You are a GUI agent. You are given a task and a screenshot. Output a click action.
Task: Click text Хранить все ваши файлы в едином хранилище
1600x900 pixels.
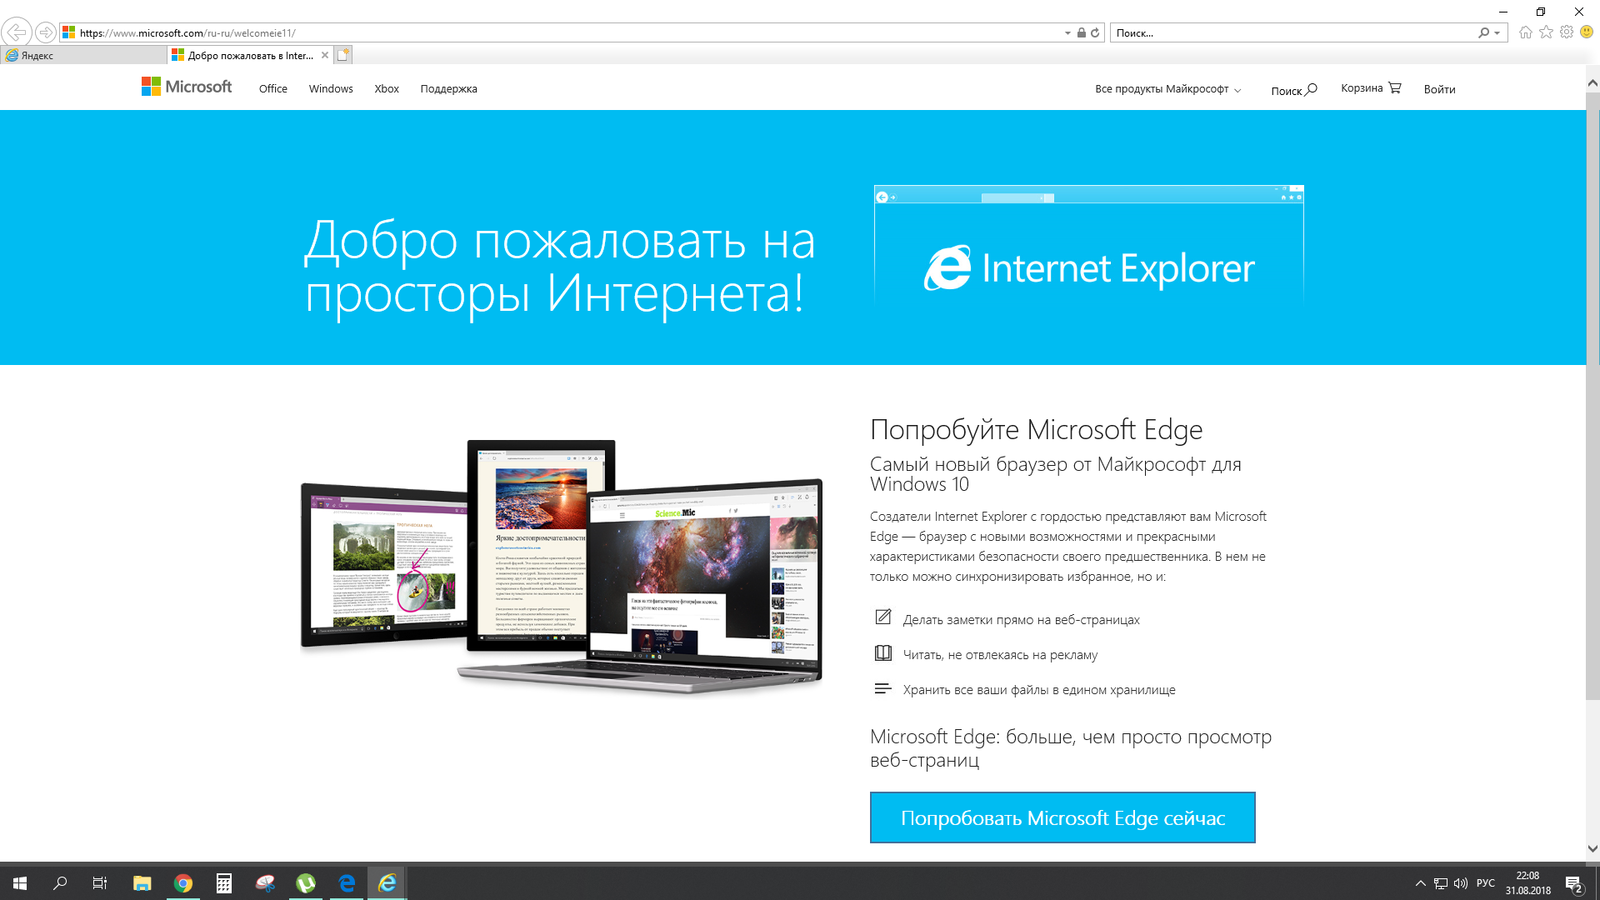(x=1039, y=690)
